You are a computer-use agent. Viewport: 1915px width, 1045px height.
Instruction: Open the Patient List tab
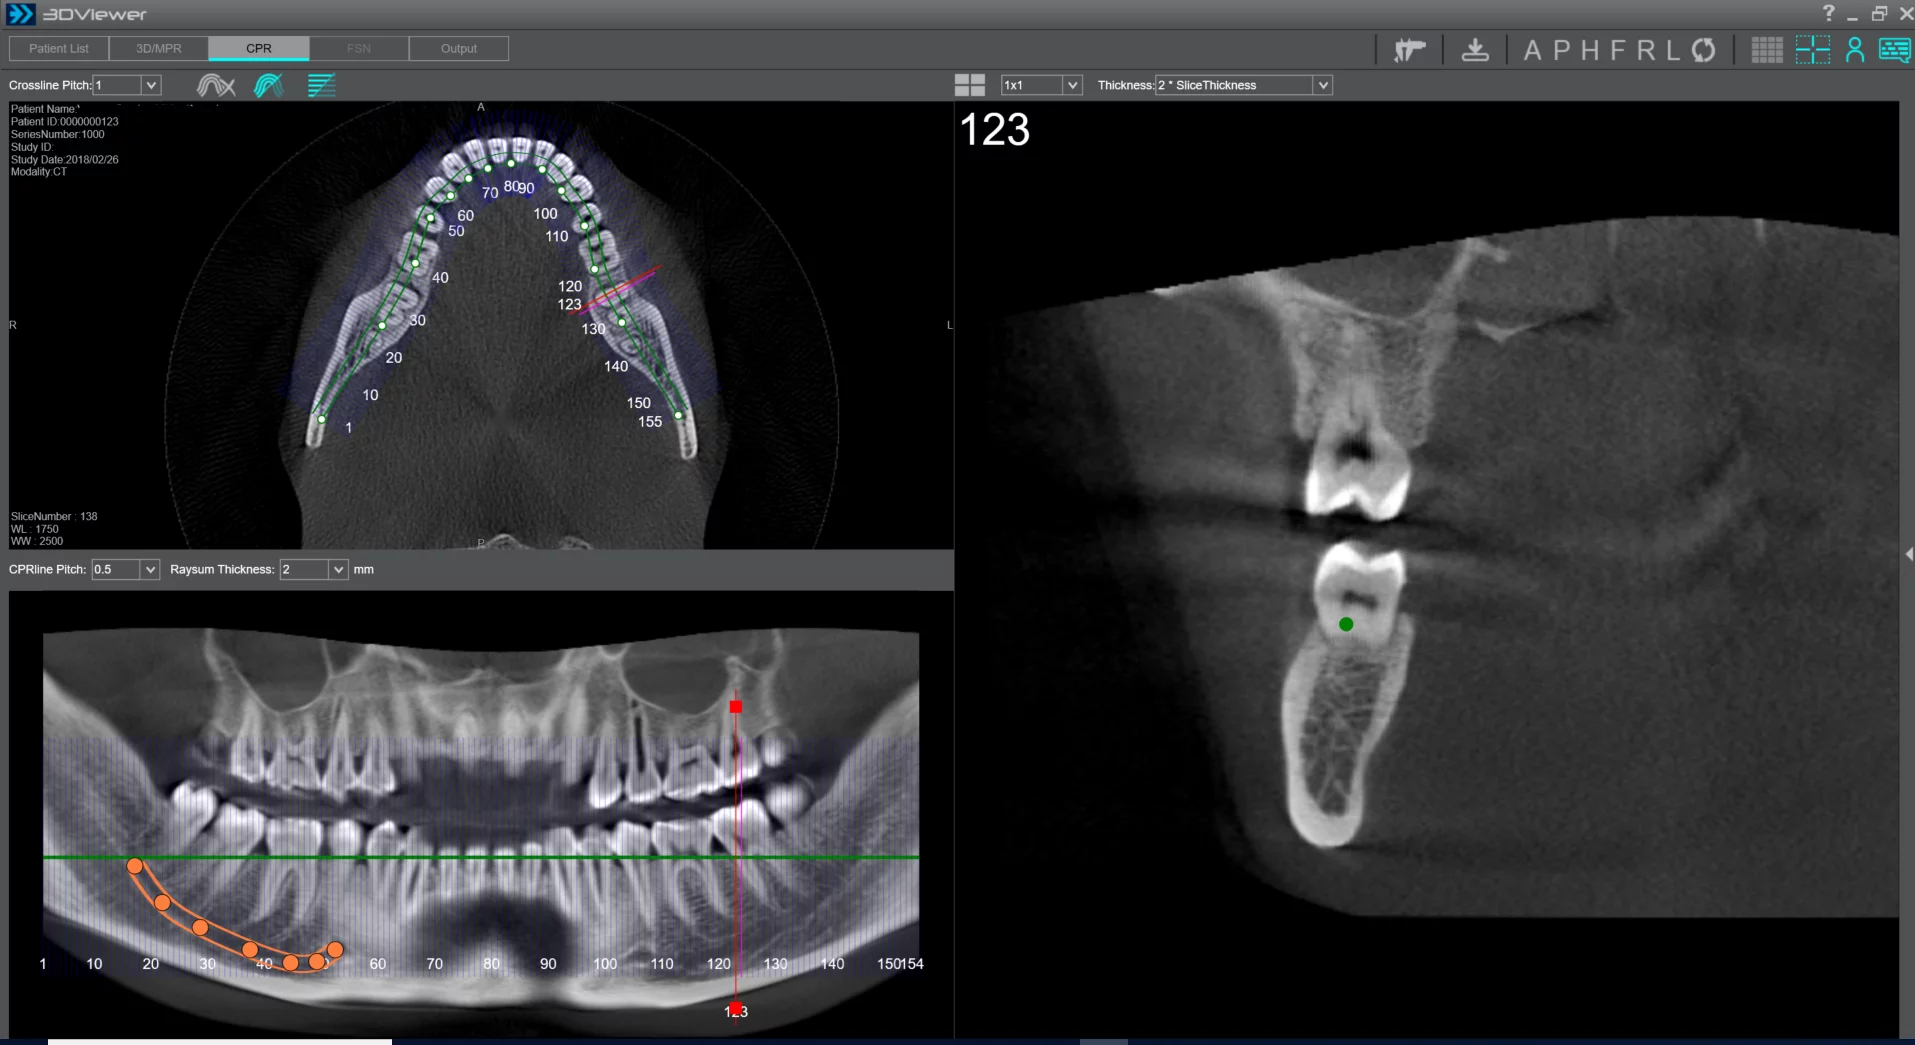[x=59, y=48]
